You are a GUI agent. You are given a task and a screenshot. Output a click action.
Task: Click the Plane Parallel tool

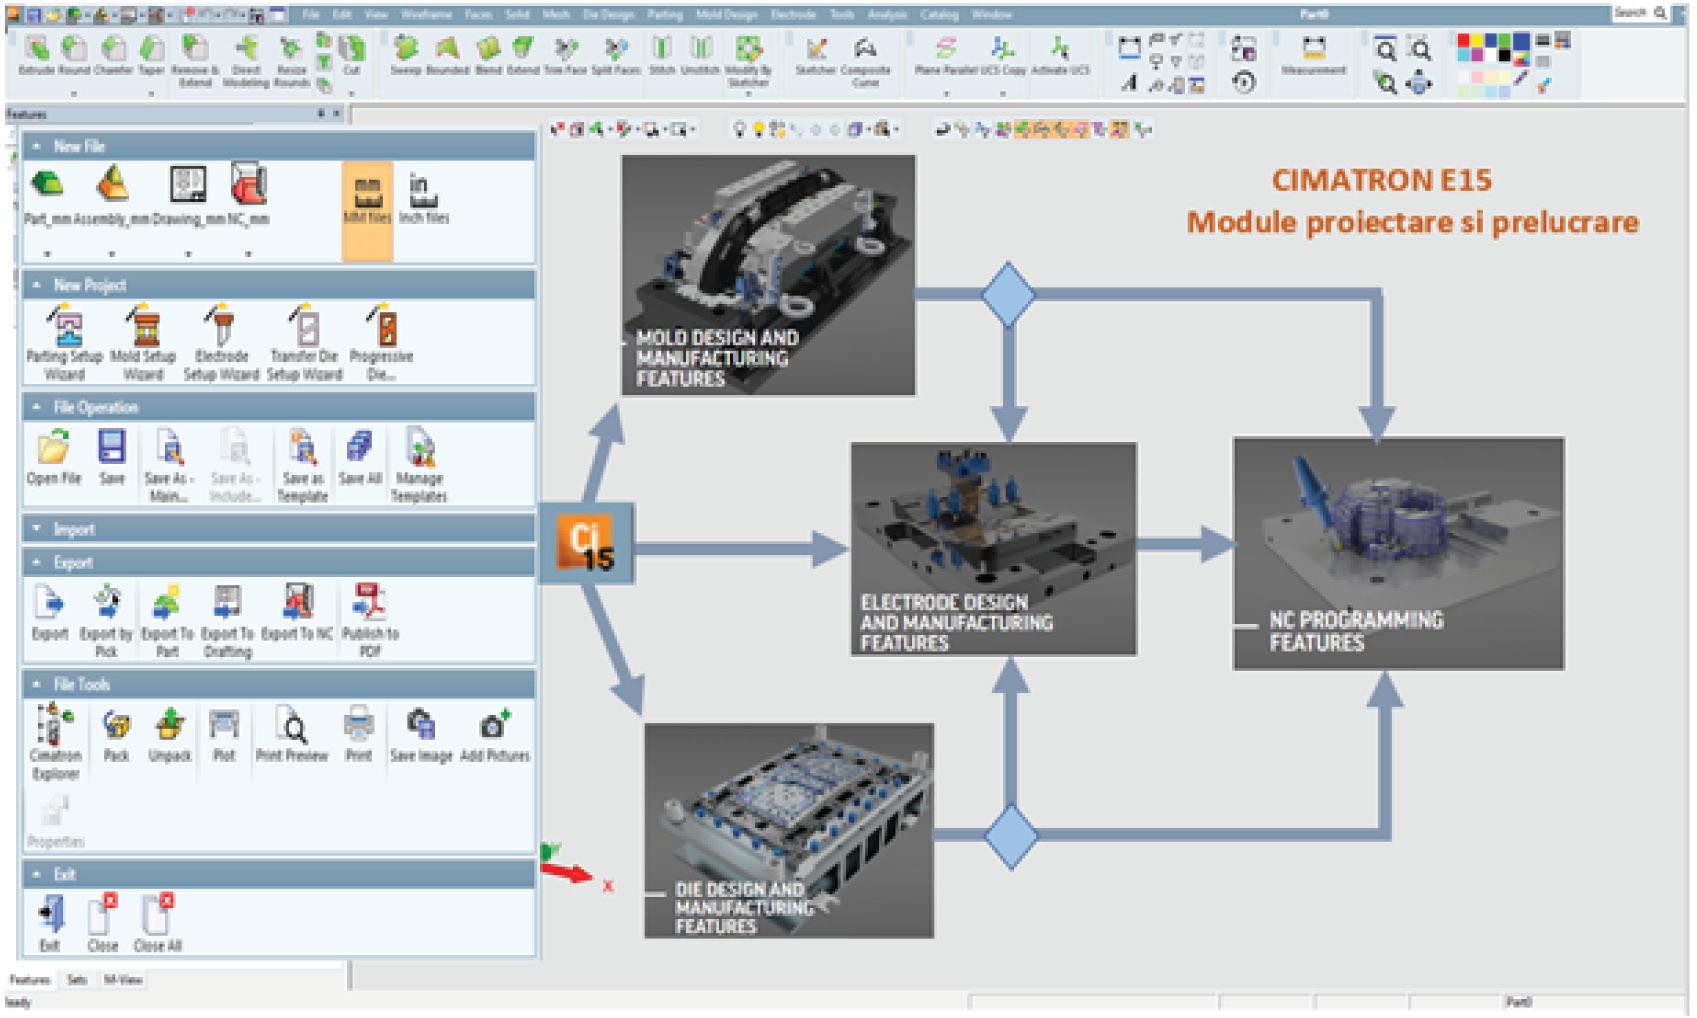[x=946, y=55]
